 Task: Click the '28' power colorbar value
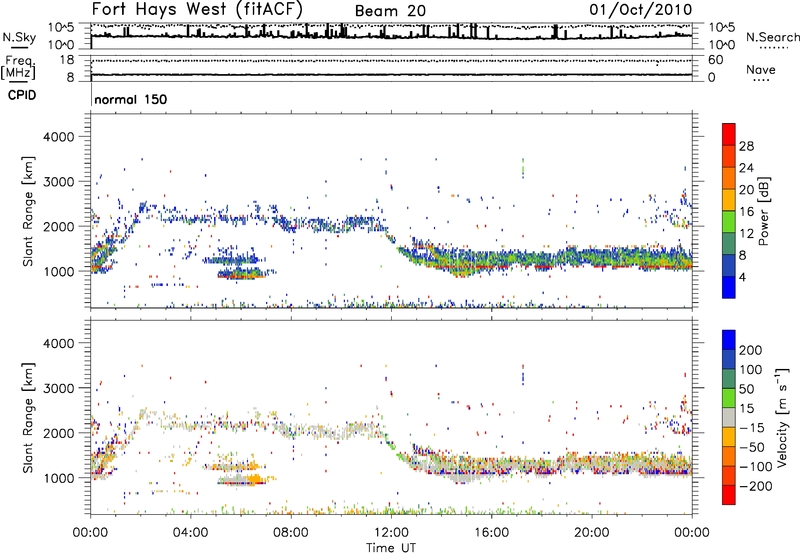746,146
